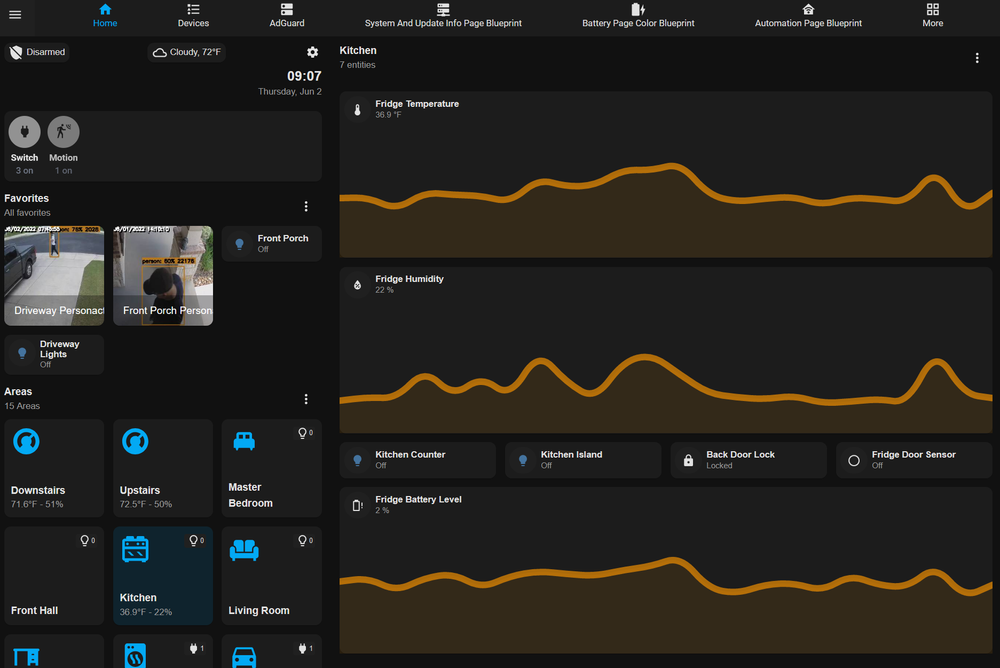This screenshot has height=668, width=1000.
Task: Open the Favorites options menu
Action: (x=306, y=206)
